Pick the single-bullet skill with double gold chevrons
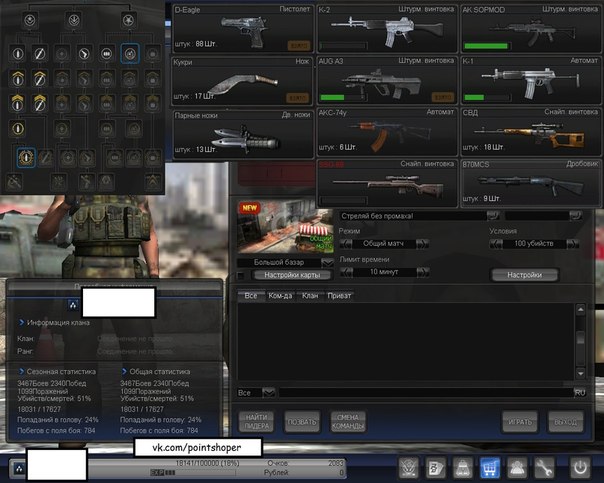Screen dimensions: 604x483 tap(18, 103)
